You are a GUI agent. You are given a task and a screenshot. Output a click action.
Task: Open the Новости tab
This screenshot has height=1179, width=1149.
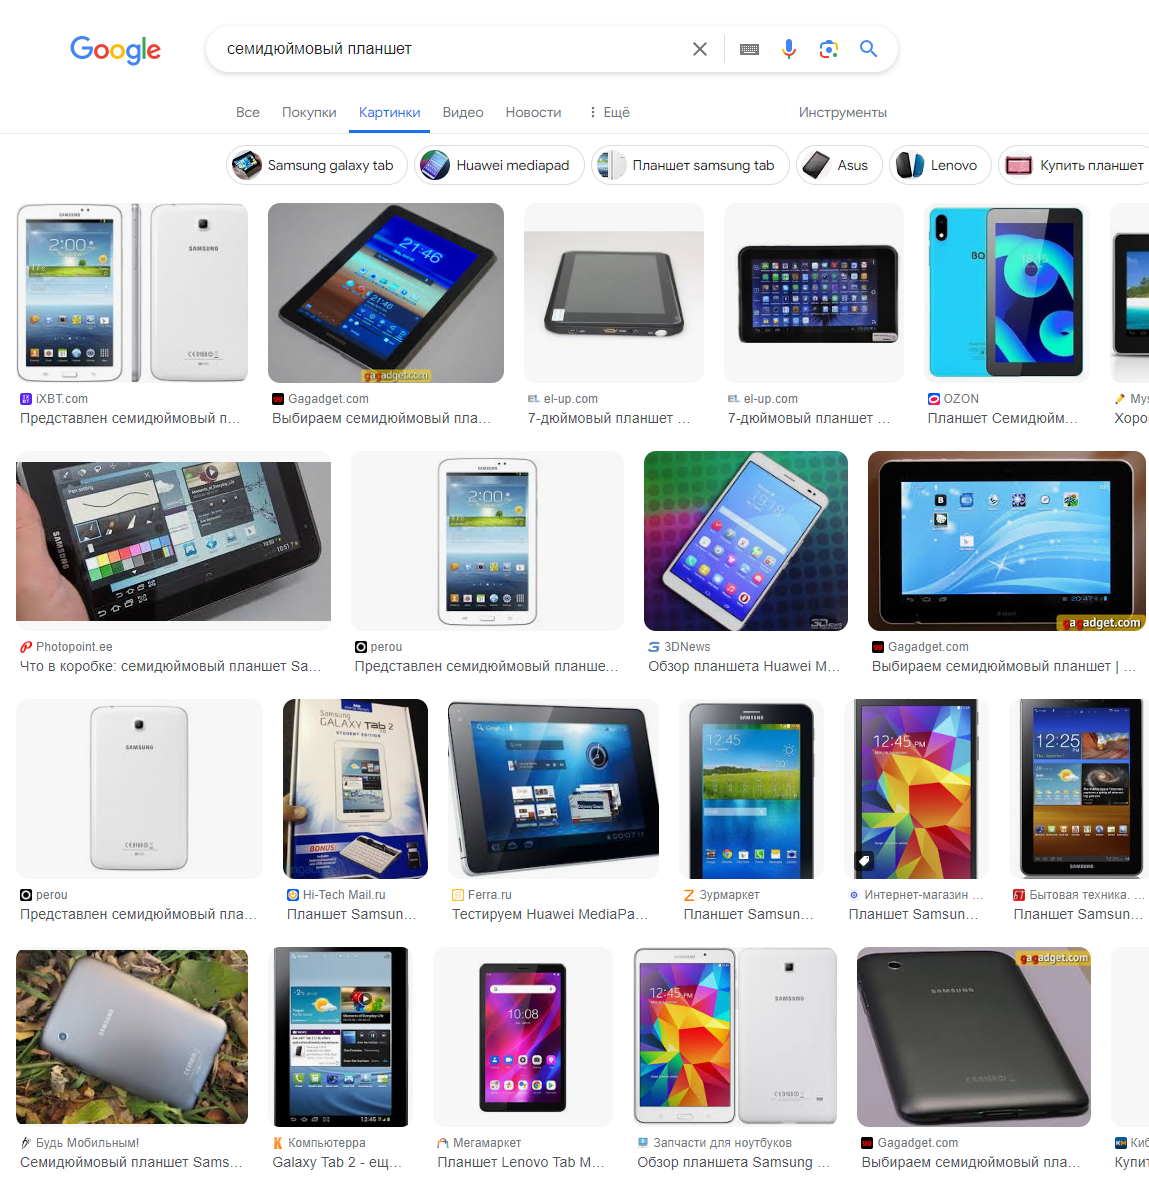tap(533, 112)
